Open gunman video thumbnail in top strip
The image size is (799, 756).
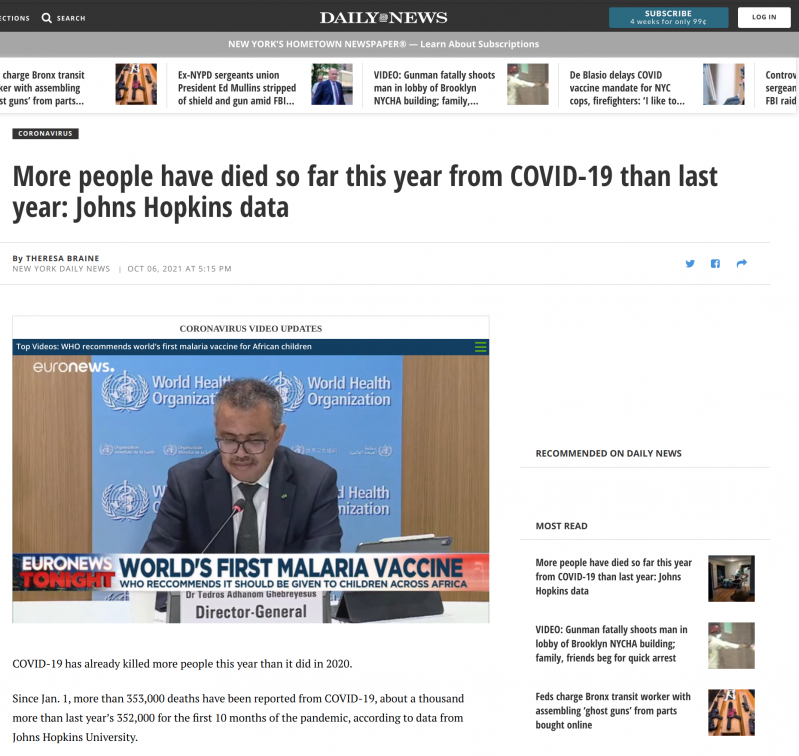pyautogui.click(x=527, y=84)
